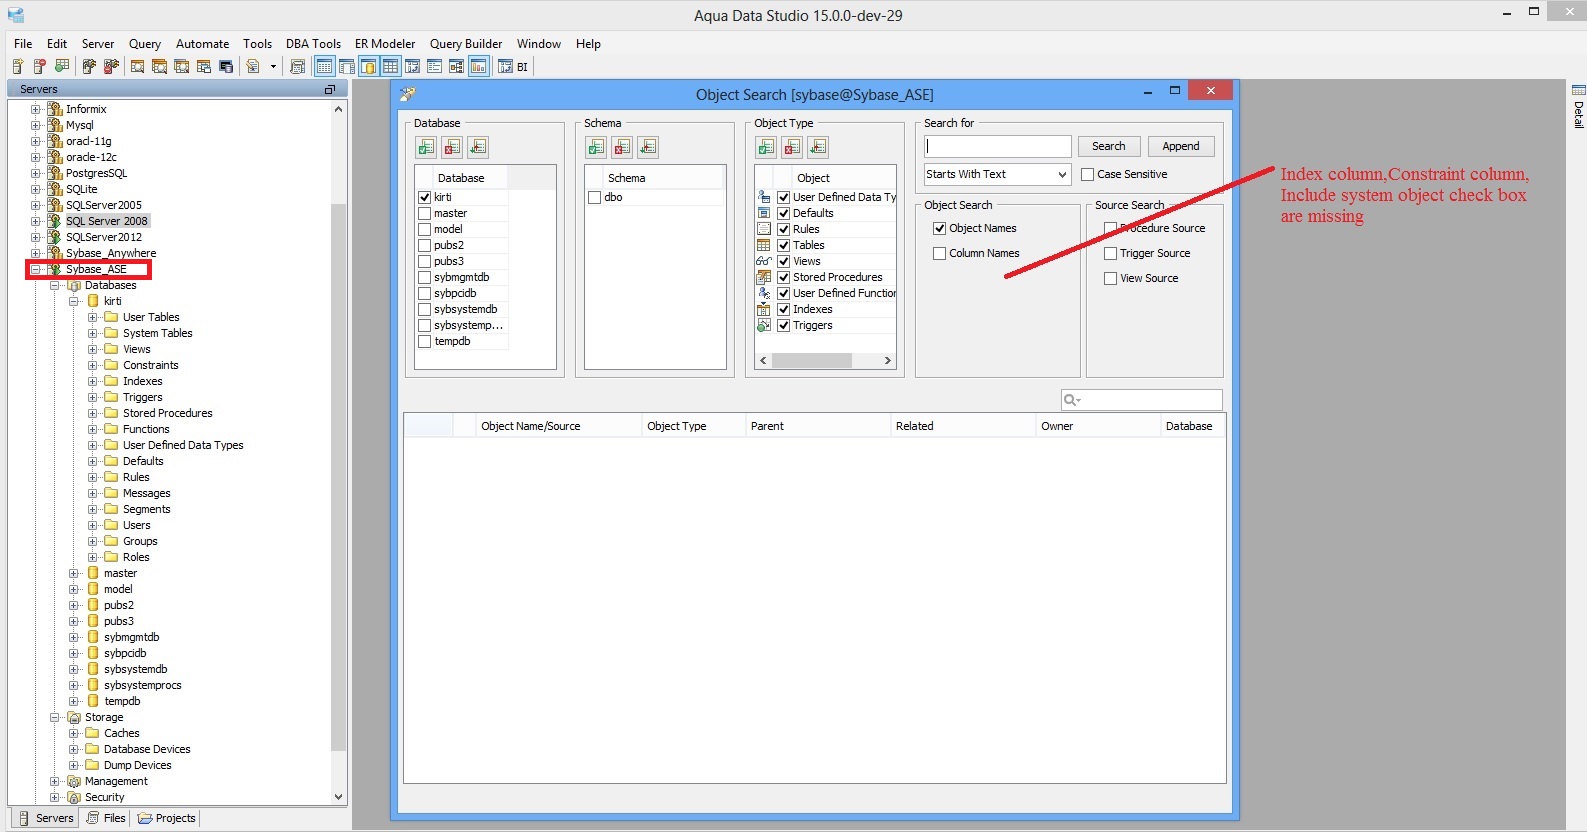Click toolbar table icon with green dot
The height and width of the screenshot is (832, 1587).
coord(61,66)
